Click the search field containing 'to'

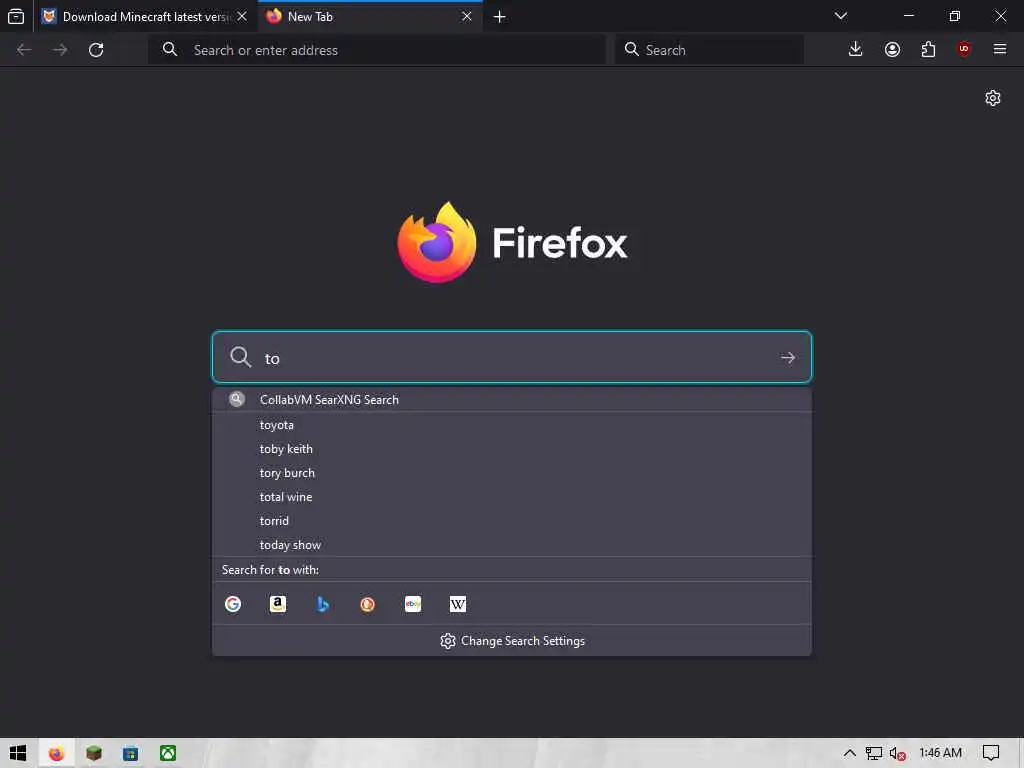click(512, 357)
